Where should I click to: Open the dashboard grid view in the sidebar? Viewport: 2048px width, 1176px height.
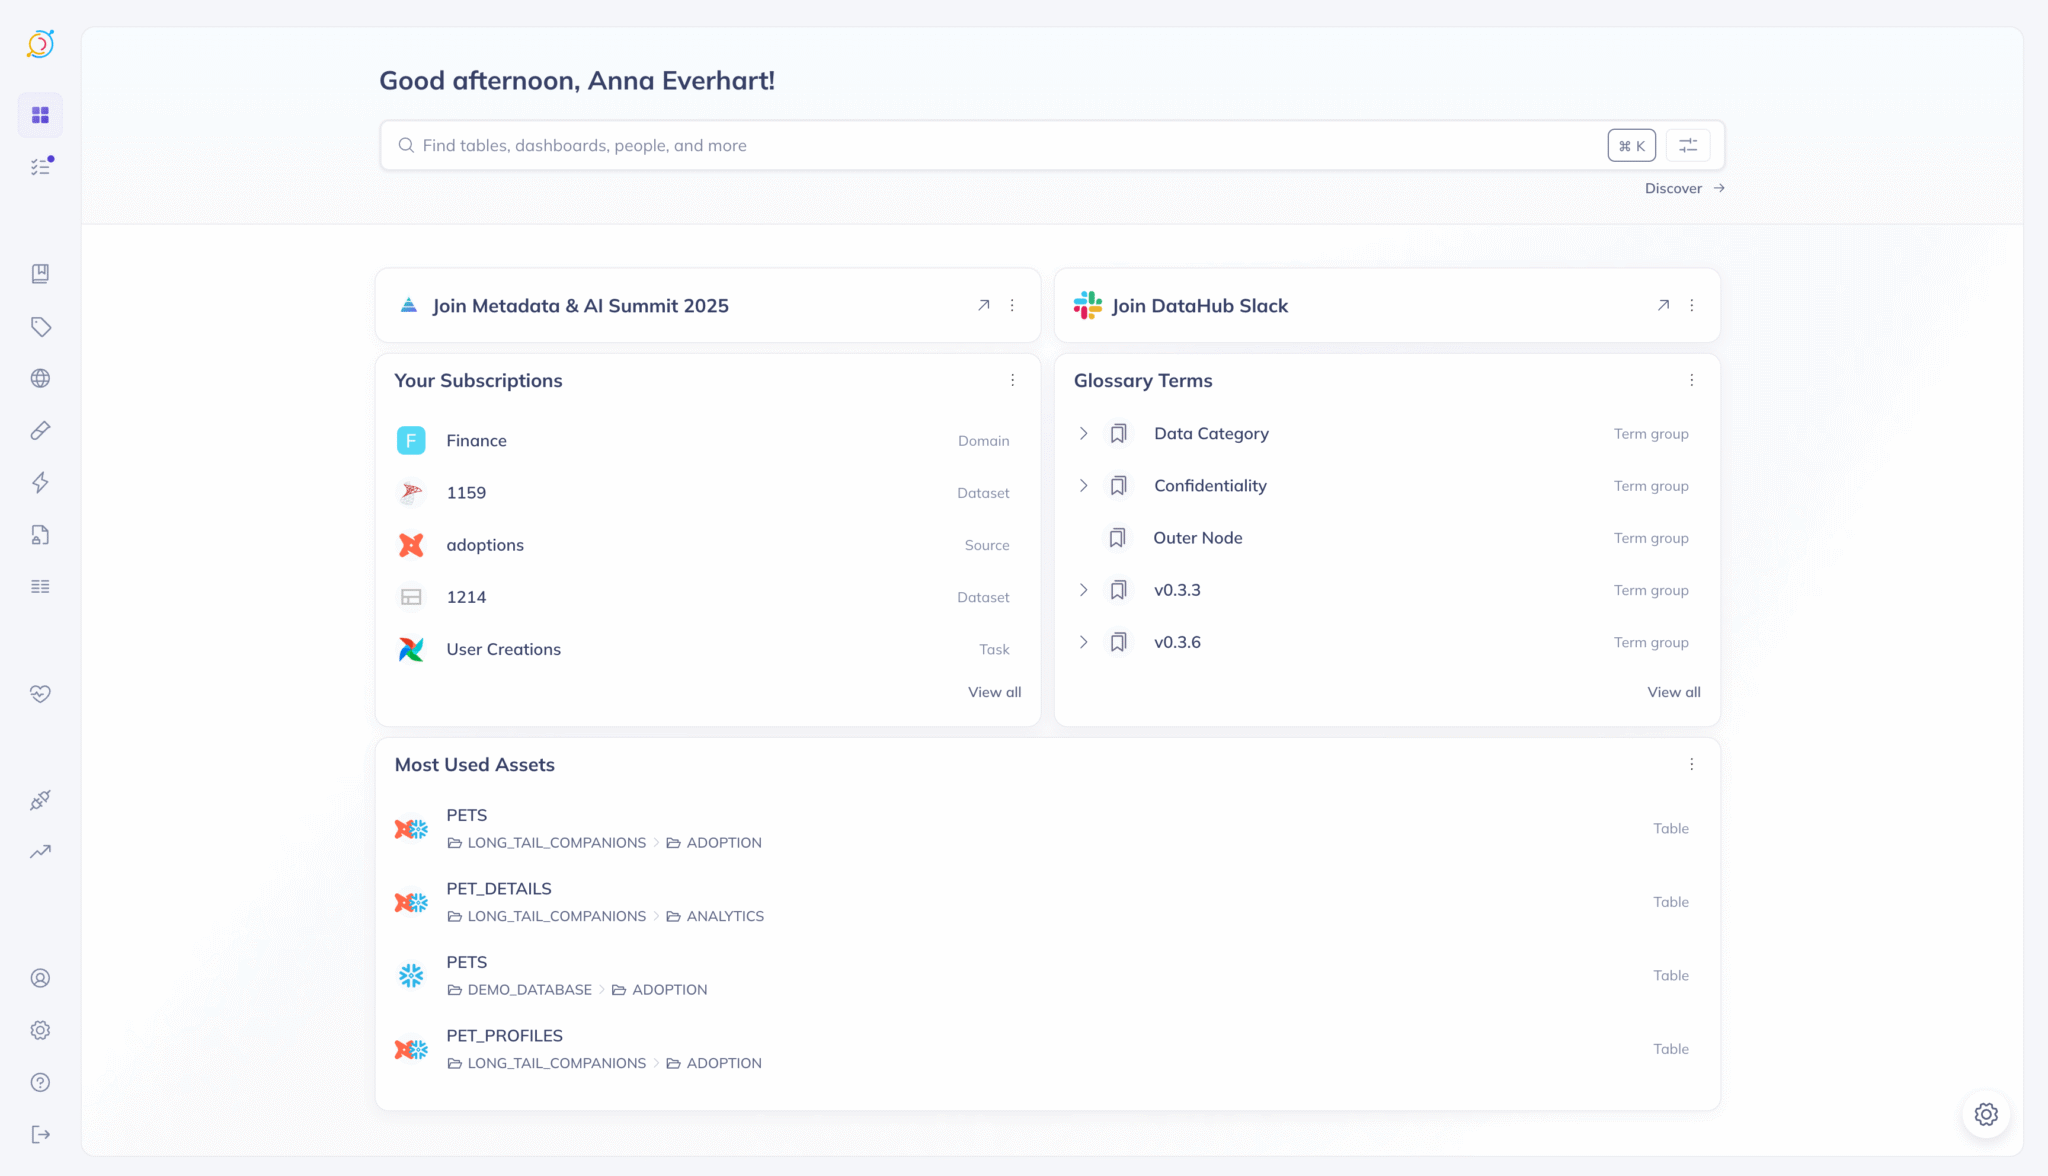(x=40, y=114)
